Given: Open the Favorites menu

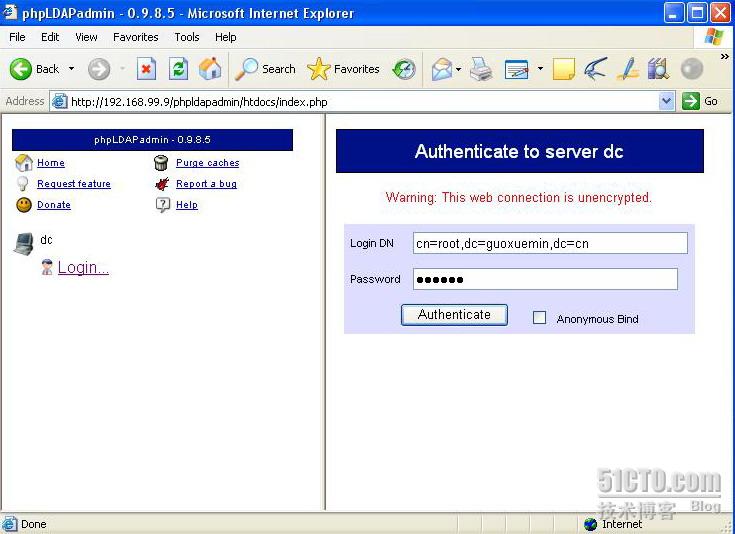Looking at the screenshot, I should click(135, 37).
